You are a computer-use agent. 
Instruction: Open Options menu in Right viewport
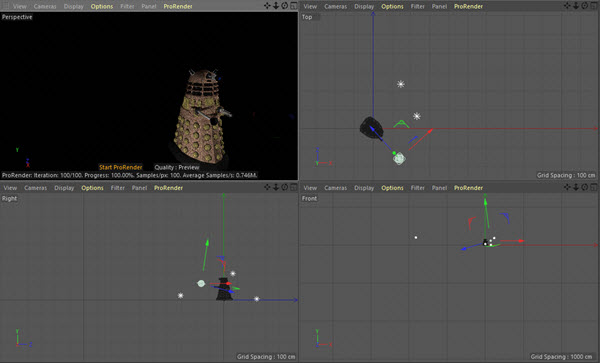(92, 188)
